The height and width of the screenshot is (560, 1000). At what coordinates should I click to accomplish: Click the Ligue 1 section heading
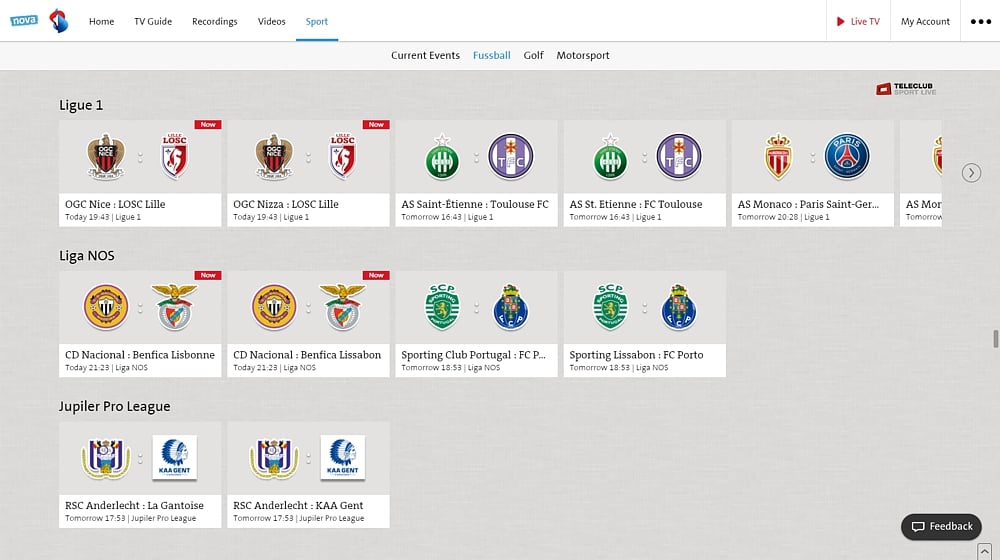click(81, 105)
